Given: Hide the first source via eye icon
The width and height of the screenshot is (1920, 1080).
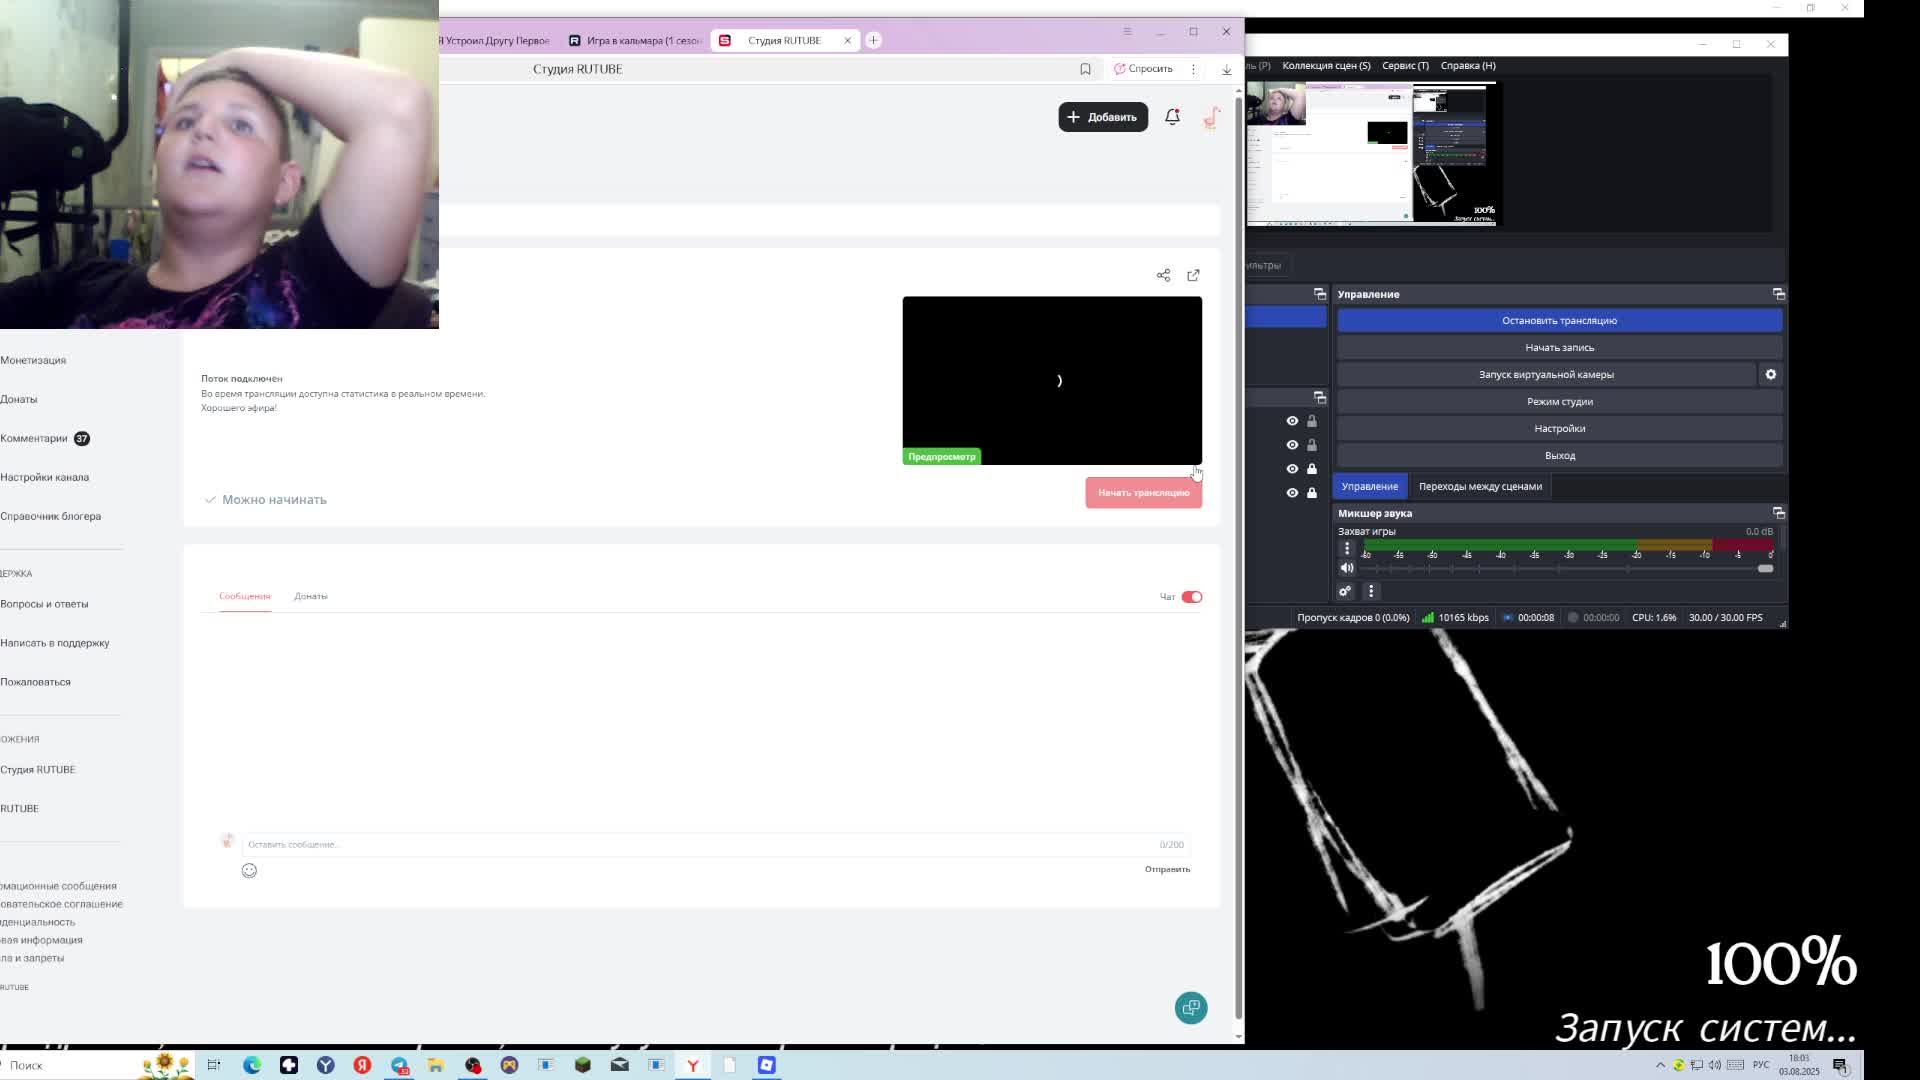Looking at the screenshot, I should (x=1292, y=421).
